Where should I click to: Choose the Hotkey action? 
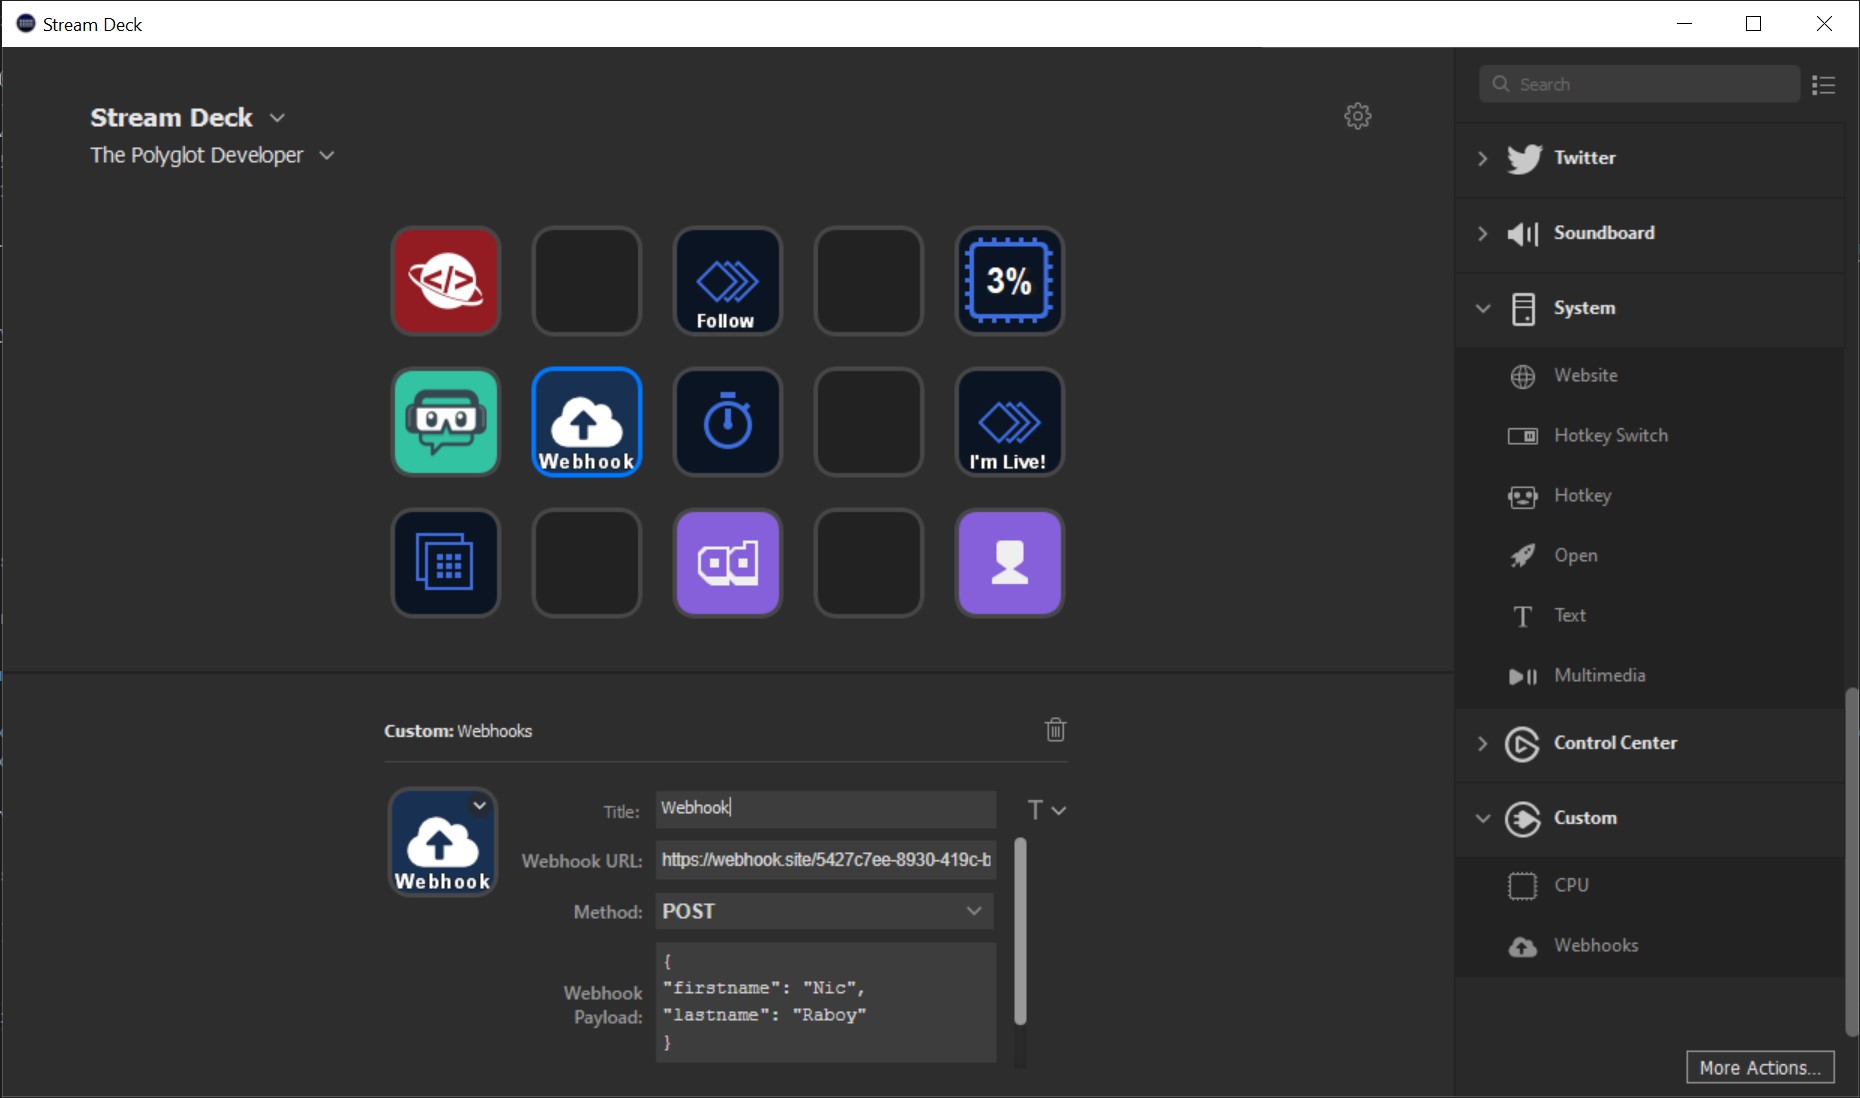(x=1650, y=496)
